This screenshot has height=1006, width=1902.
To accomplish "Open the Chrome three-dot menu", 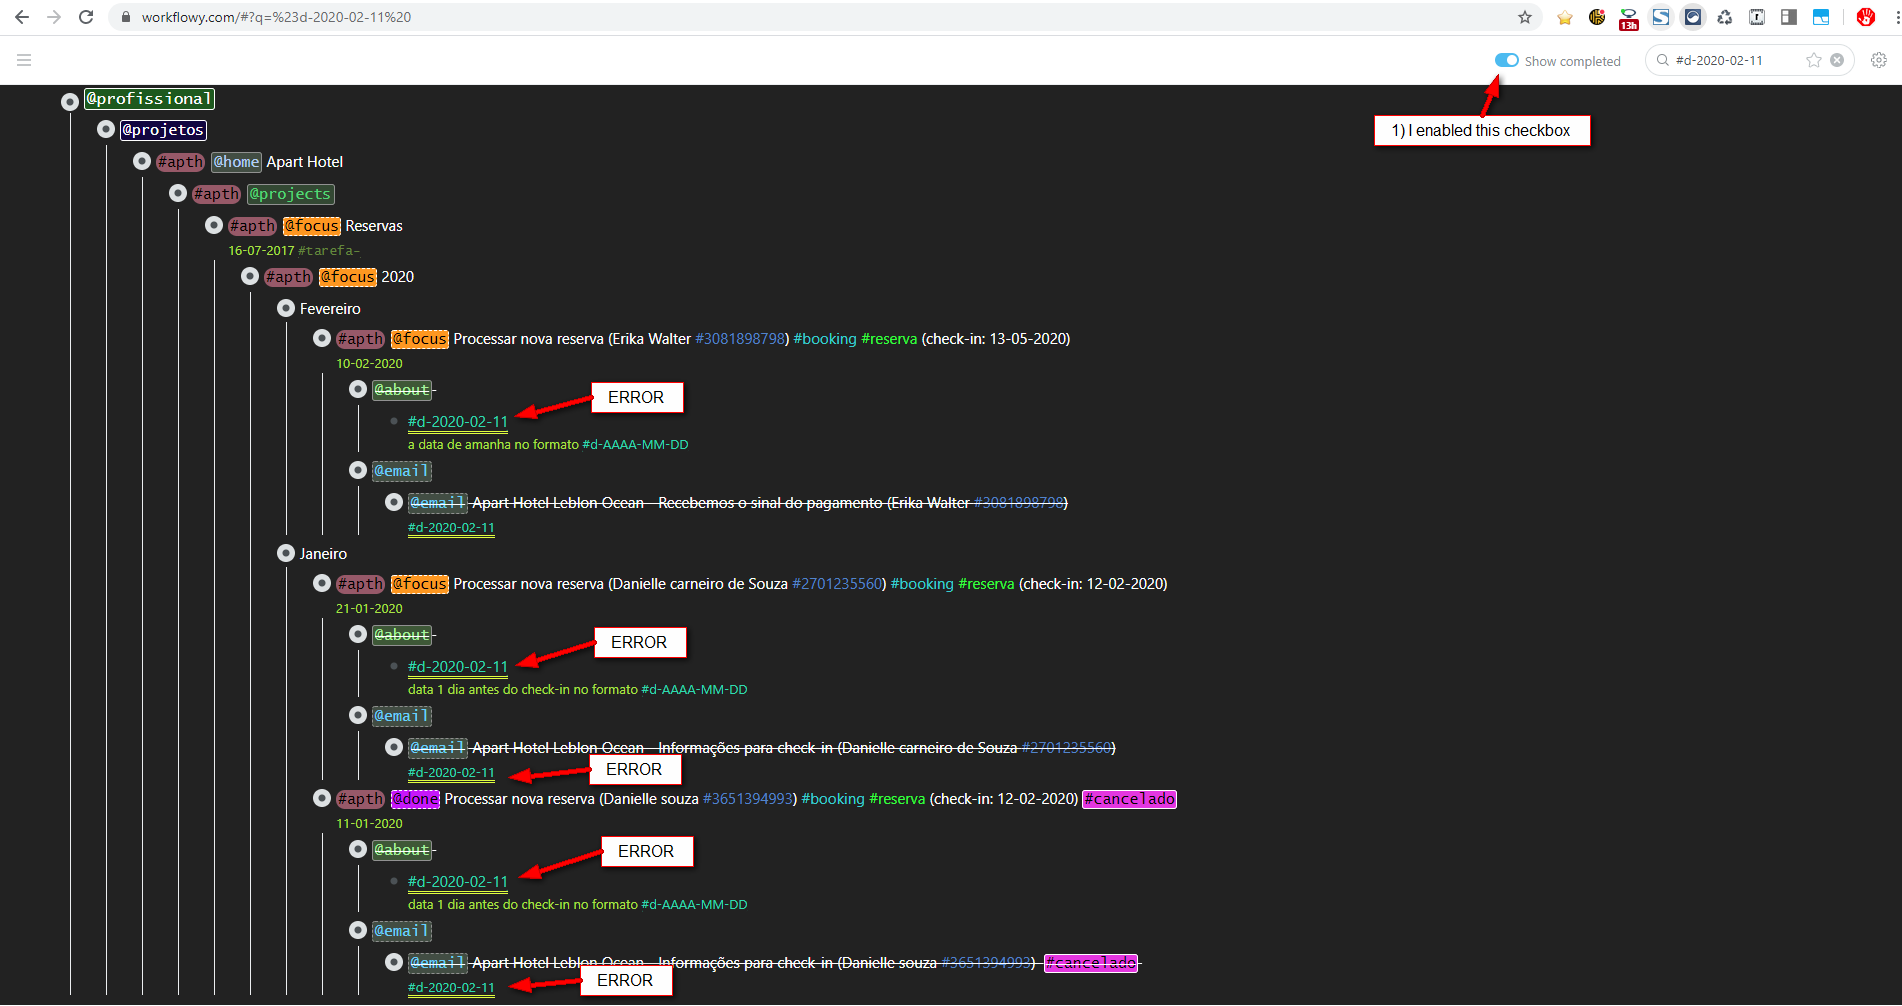I will pyautogui.click(x=1897, y=17).
